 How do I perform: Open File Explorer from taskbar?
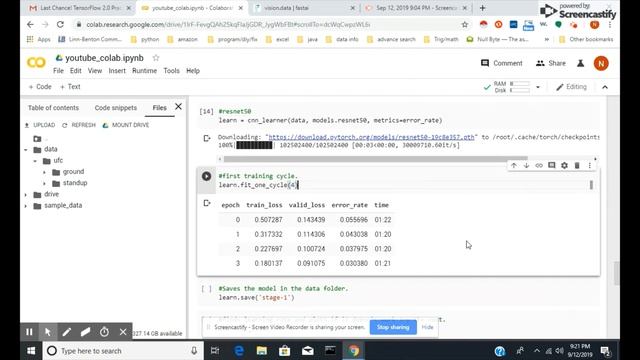262,351
